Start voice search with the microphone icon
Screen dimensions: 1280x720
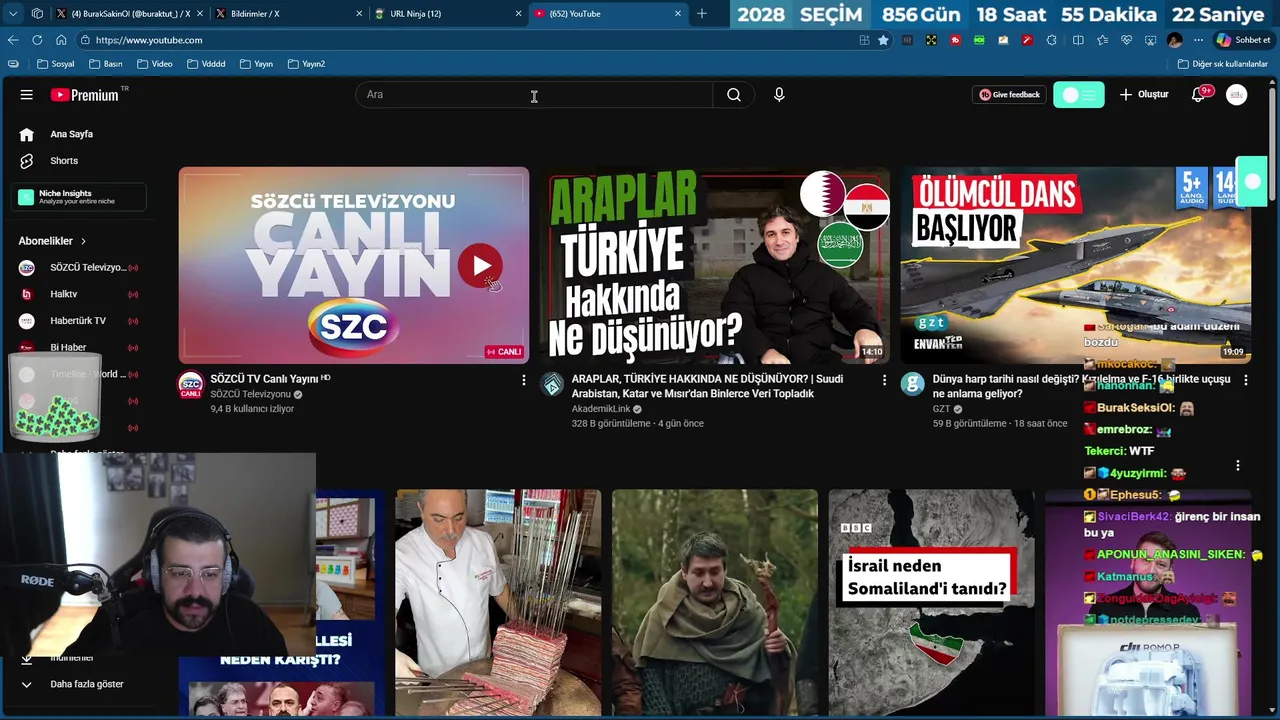779,94
